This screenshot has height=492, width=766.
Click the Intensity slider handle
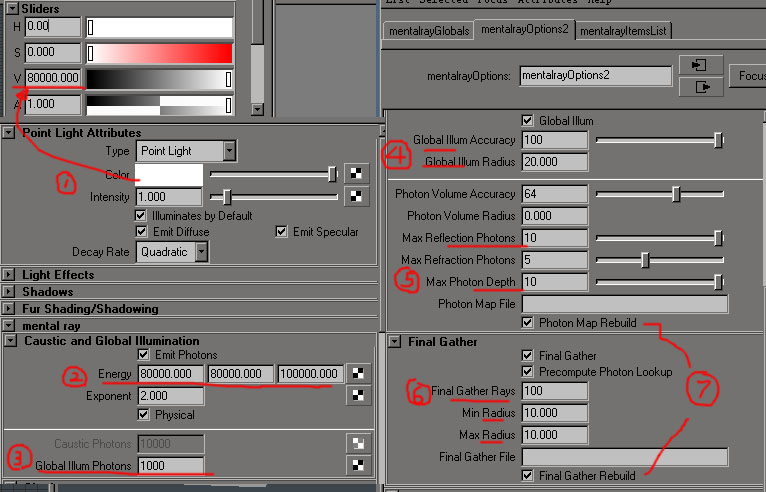tap(227, 197)
